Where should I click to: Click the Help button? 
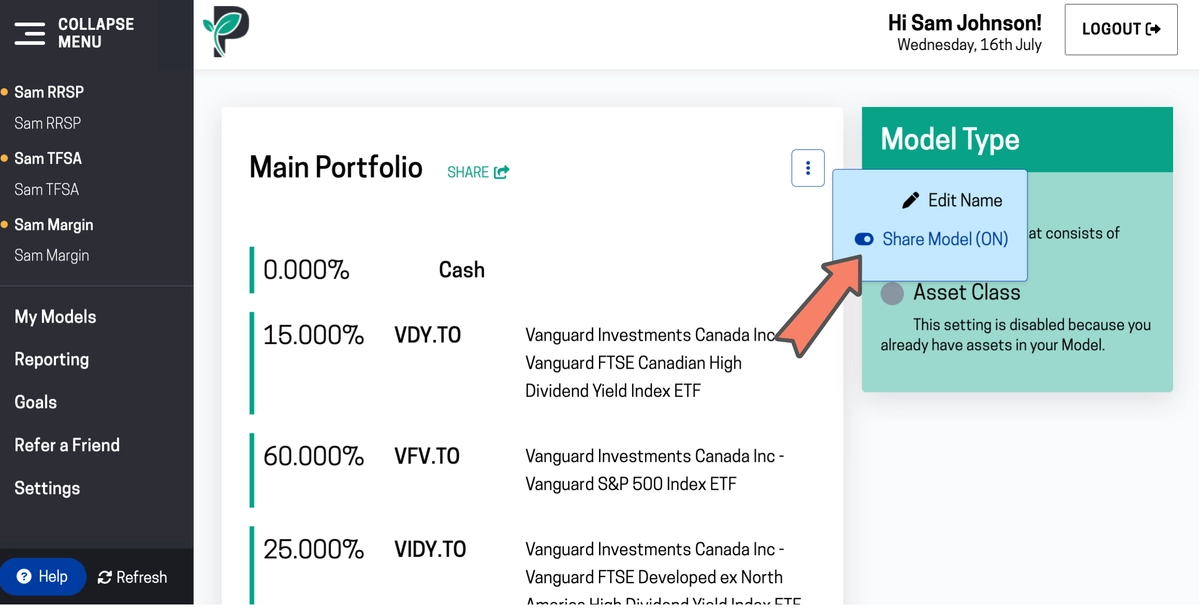pos(43,577)
